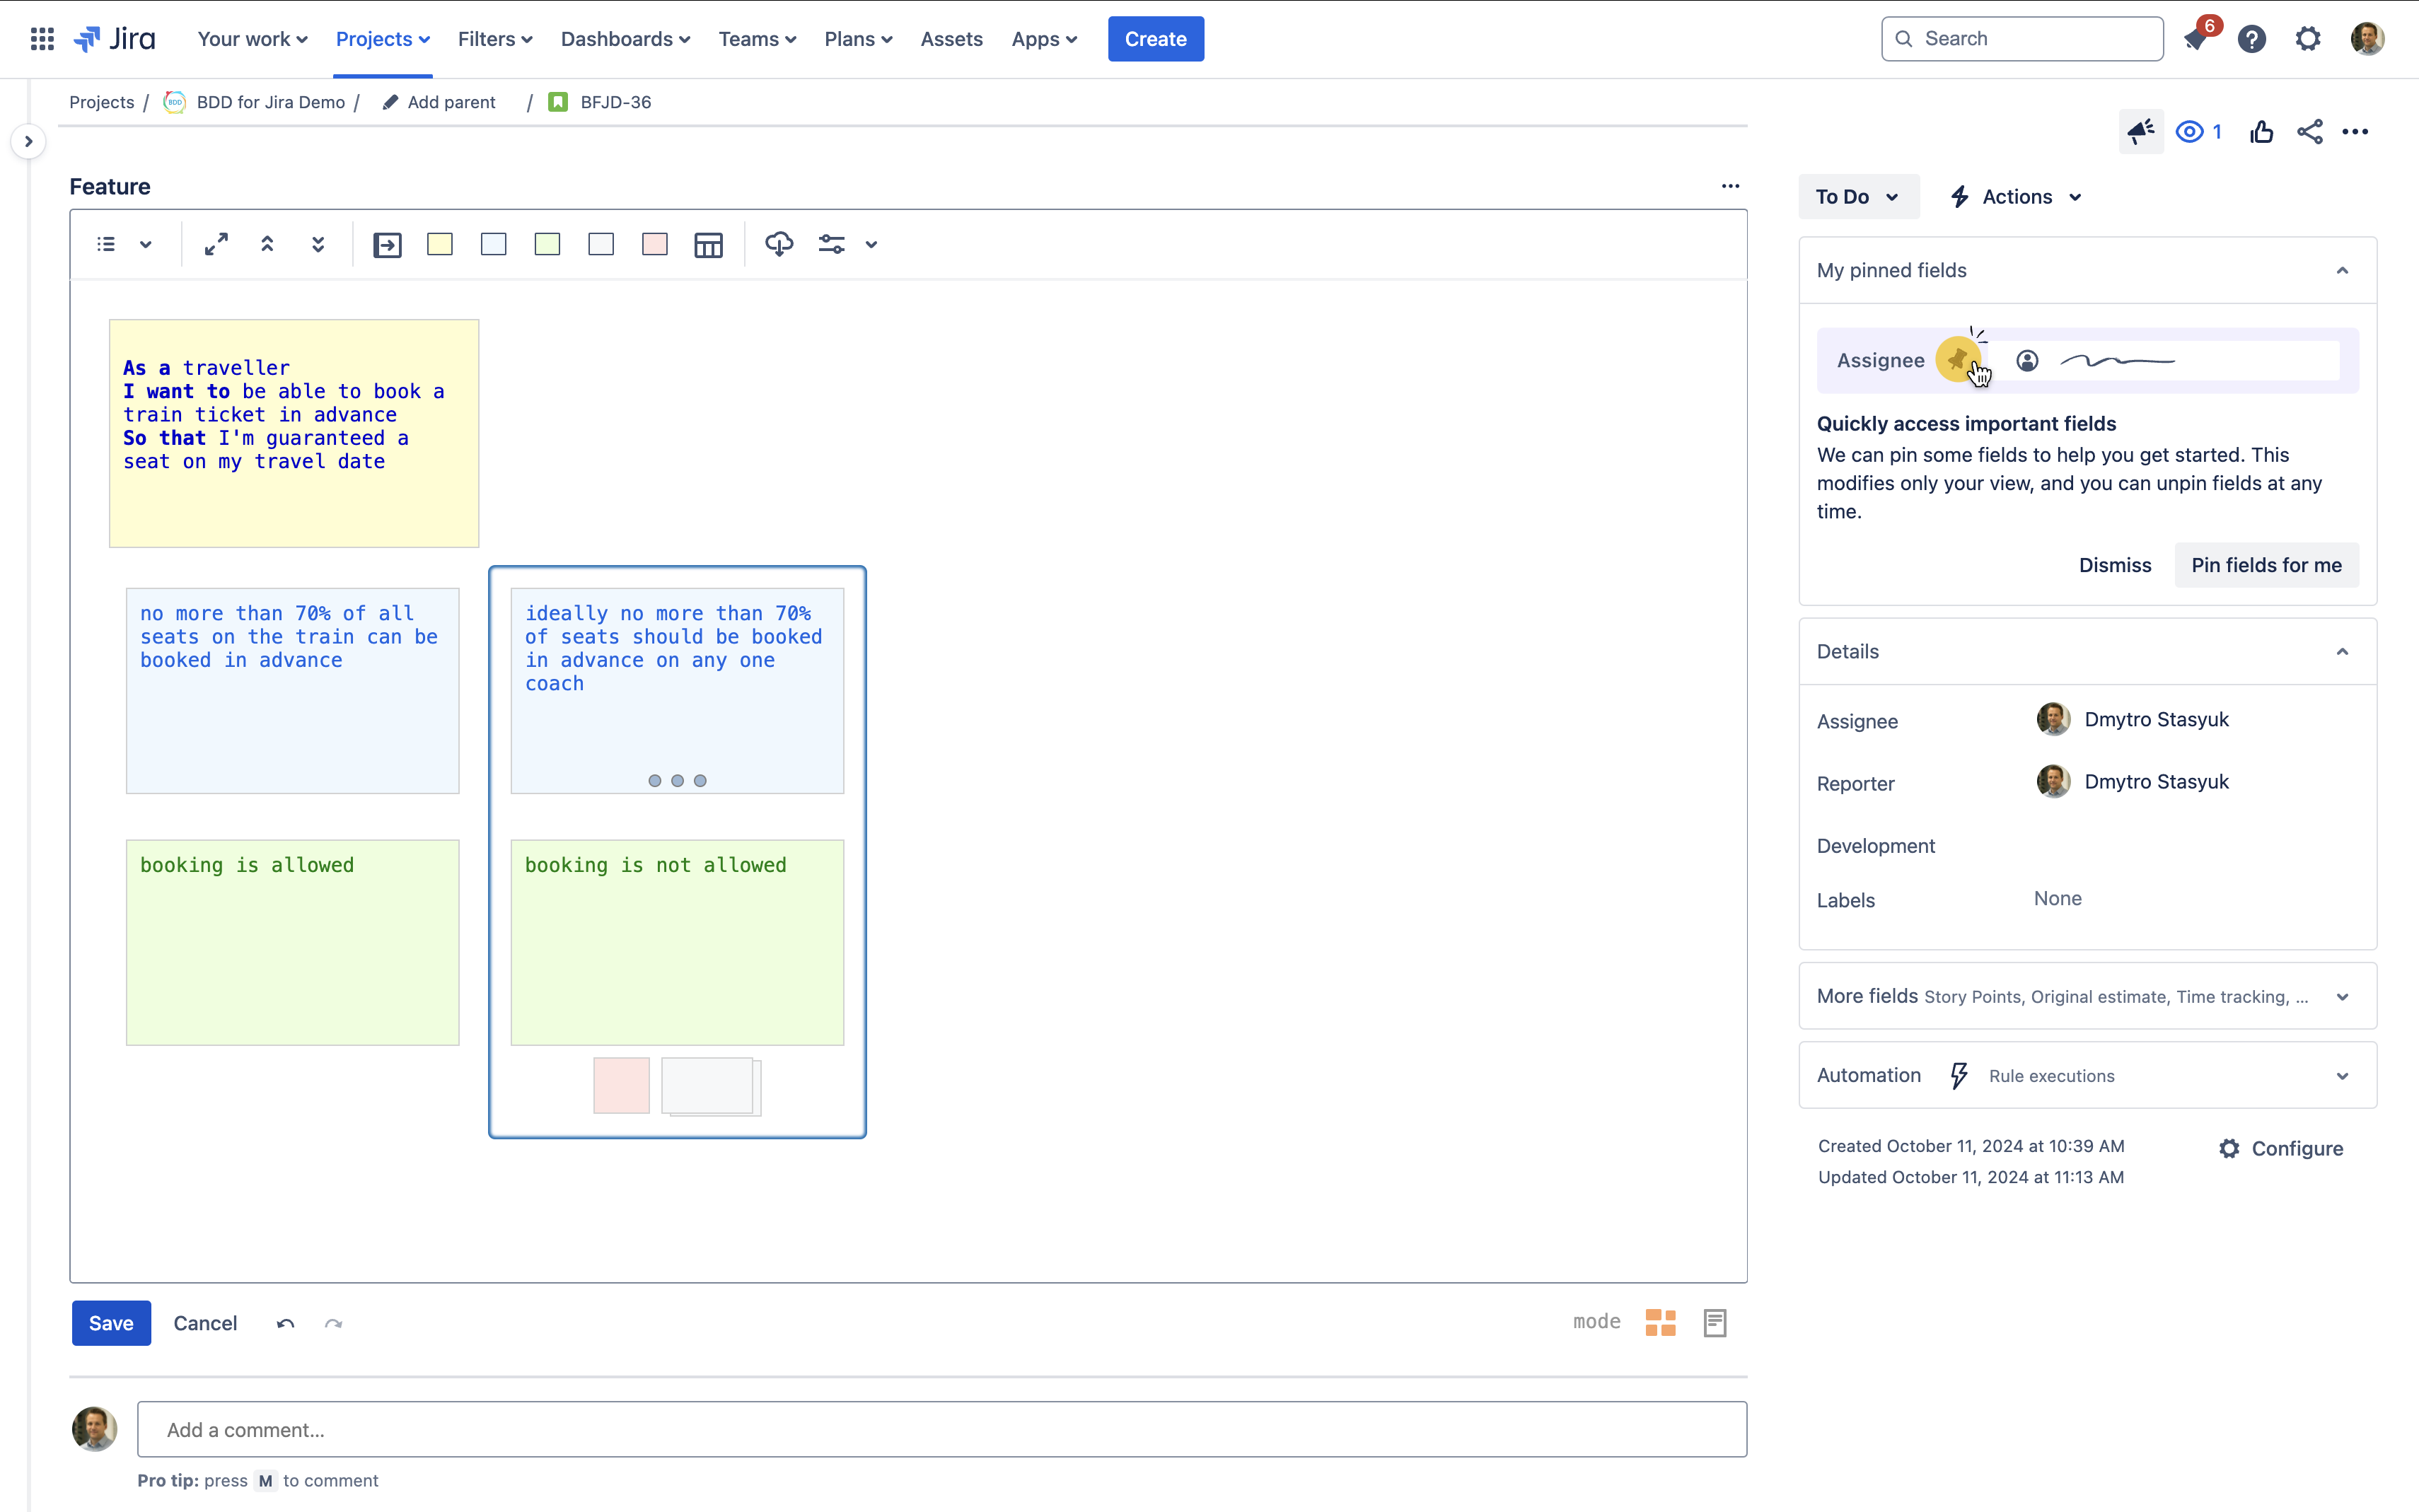This screenshot has width=2419, height=1512.
Task: Open the Apps menu
Action: (x=1044, y=39)
